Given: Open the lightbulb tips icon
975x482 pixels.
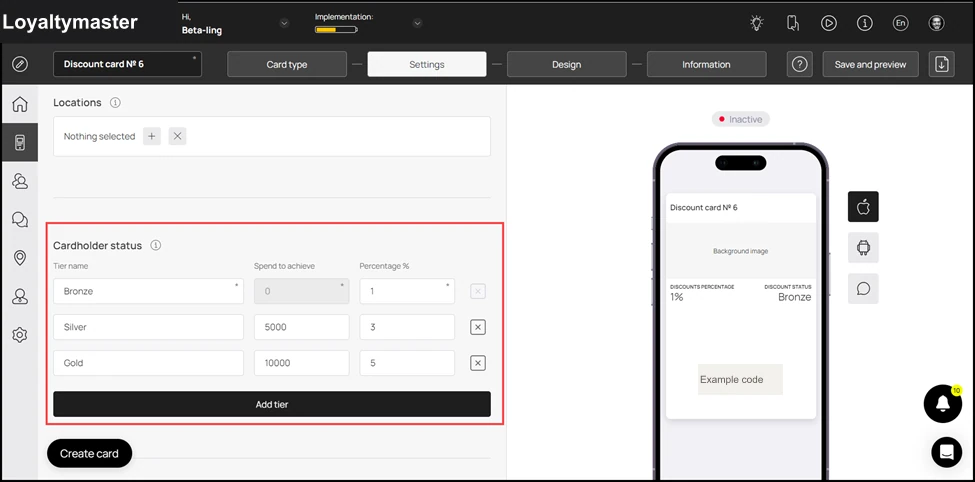Looking at the screenshot, I should tap(756, 23).
